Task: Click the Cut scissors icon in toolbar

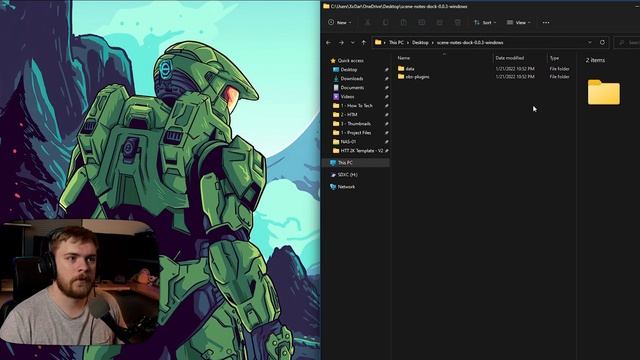Action: pos(367,22)
